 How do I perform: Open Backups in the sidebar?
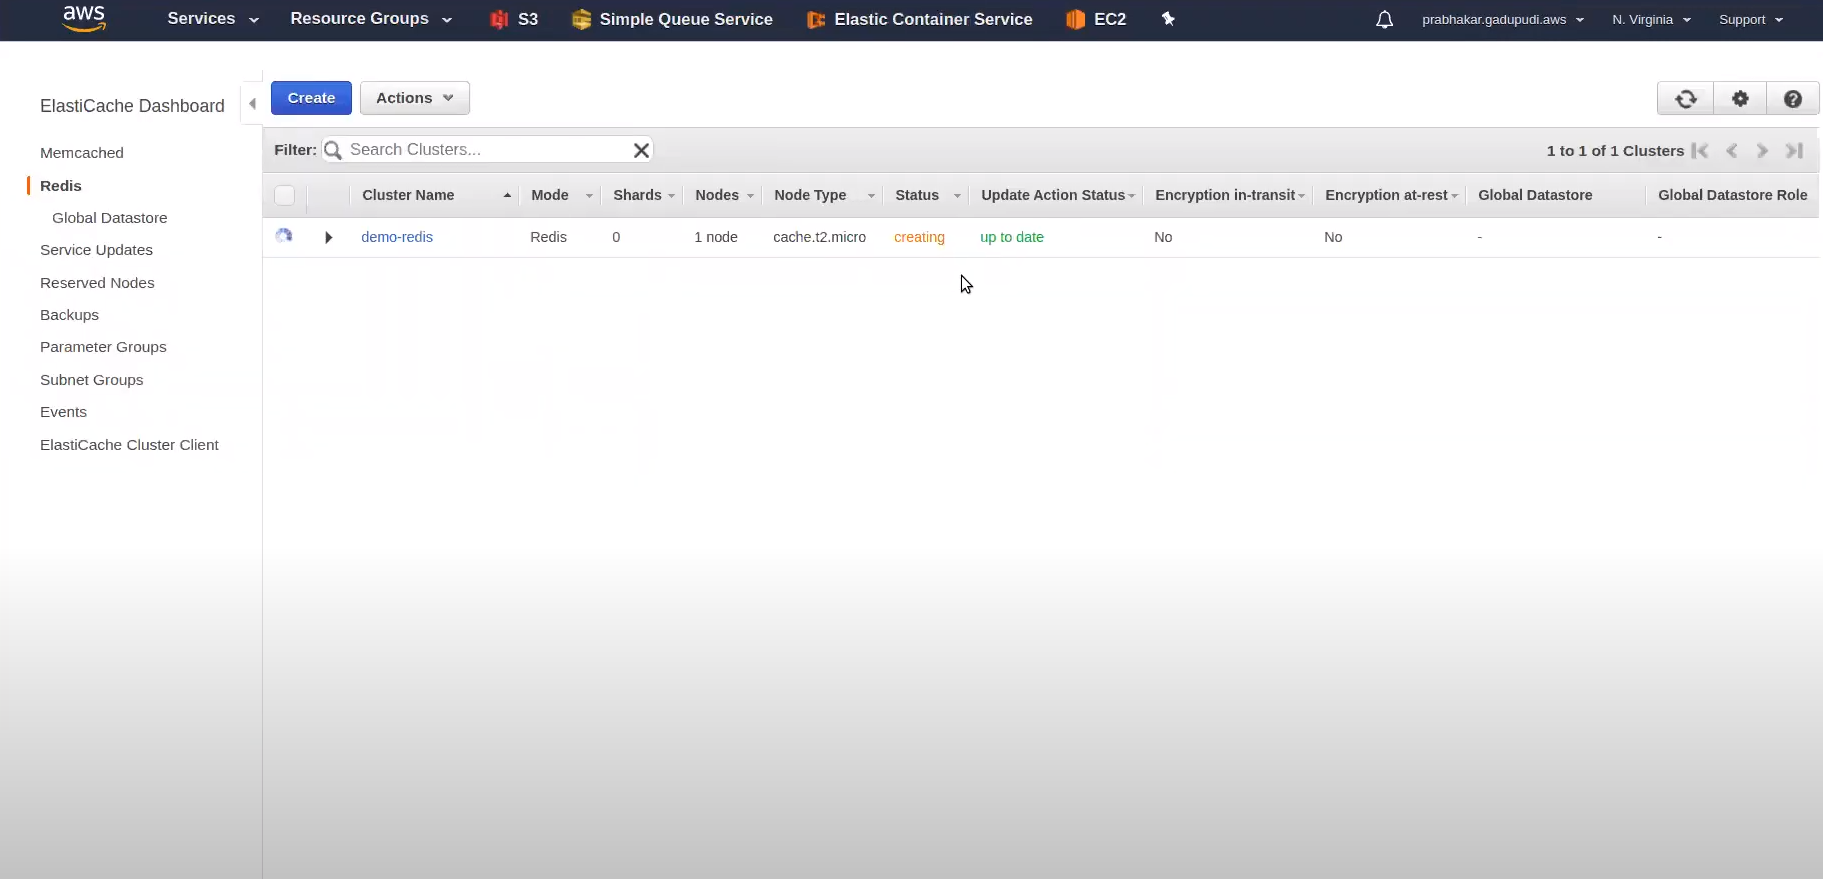69,315
